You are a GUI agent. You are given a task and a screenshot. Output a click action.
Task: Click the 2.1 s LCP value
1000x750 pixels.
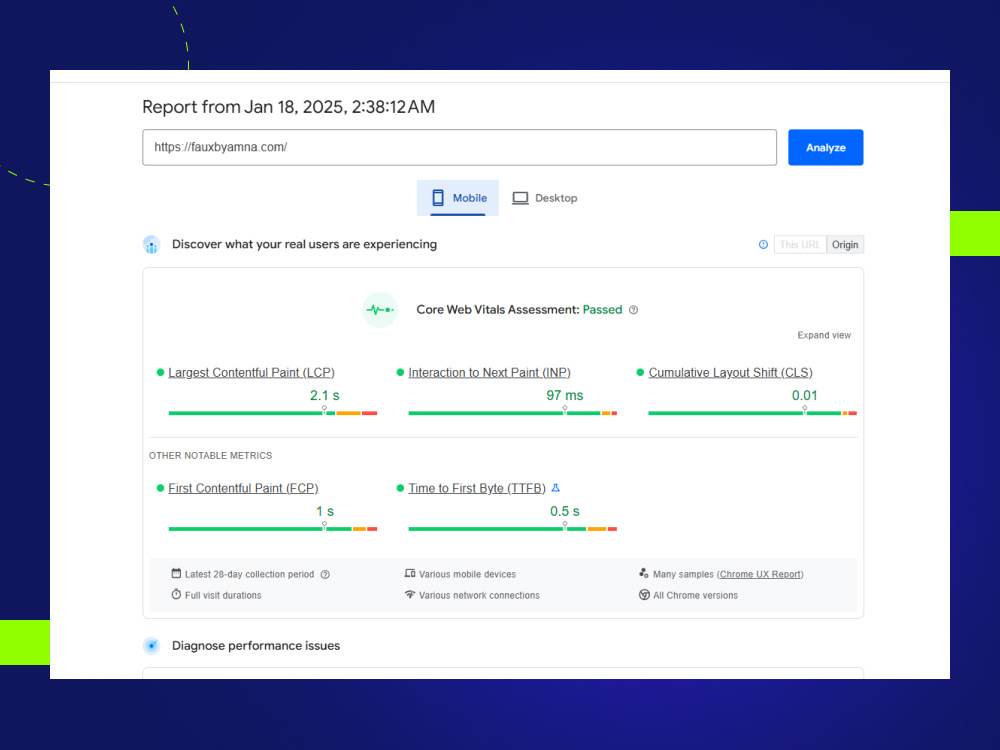point(325,395)
